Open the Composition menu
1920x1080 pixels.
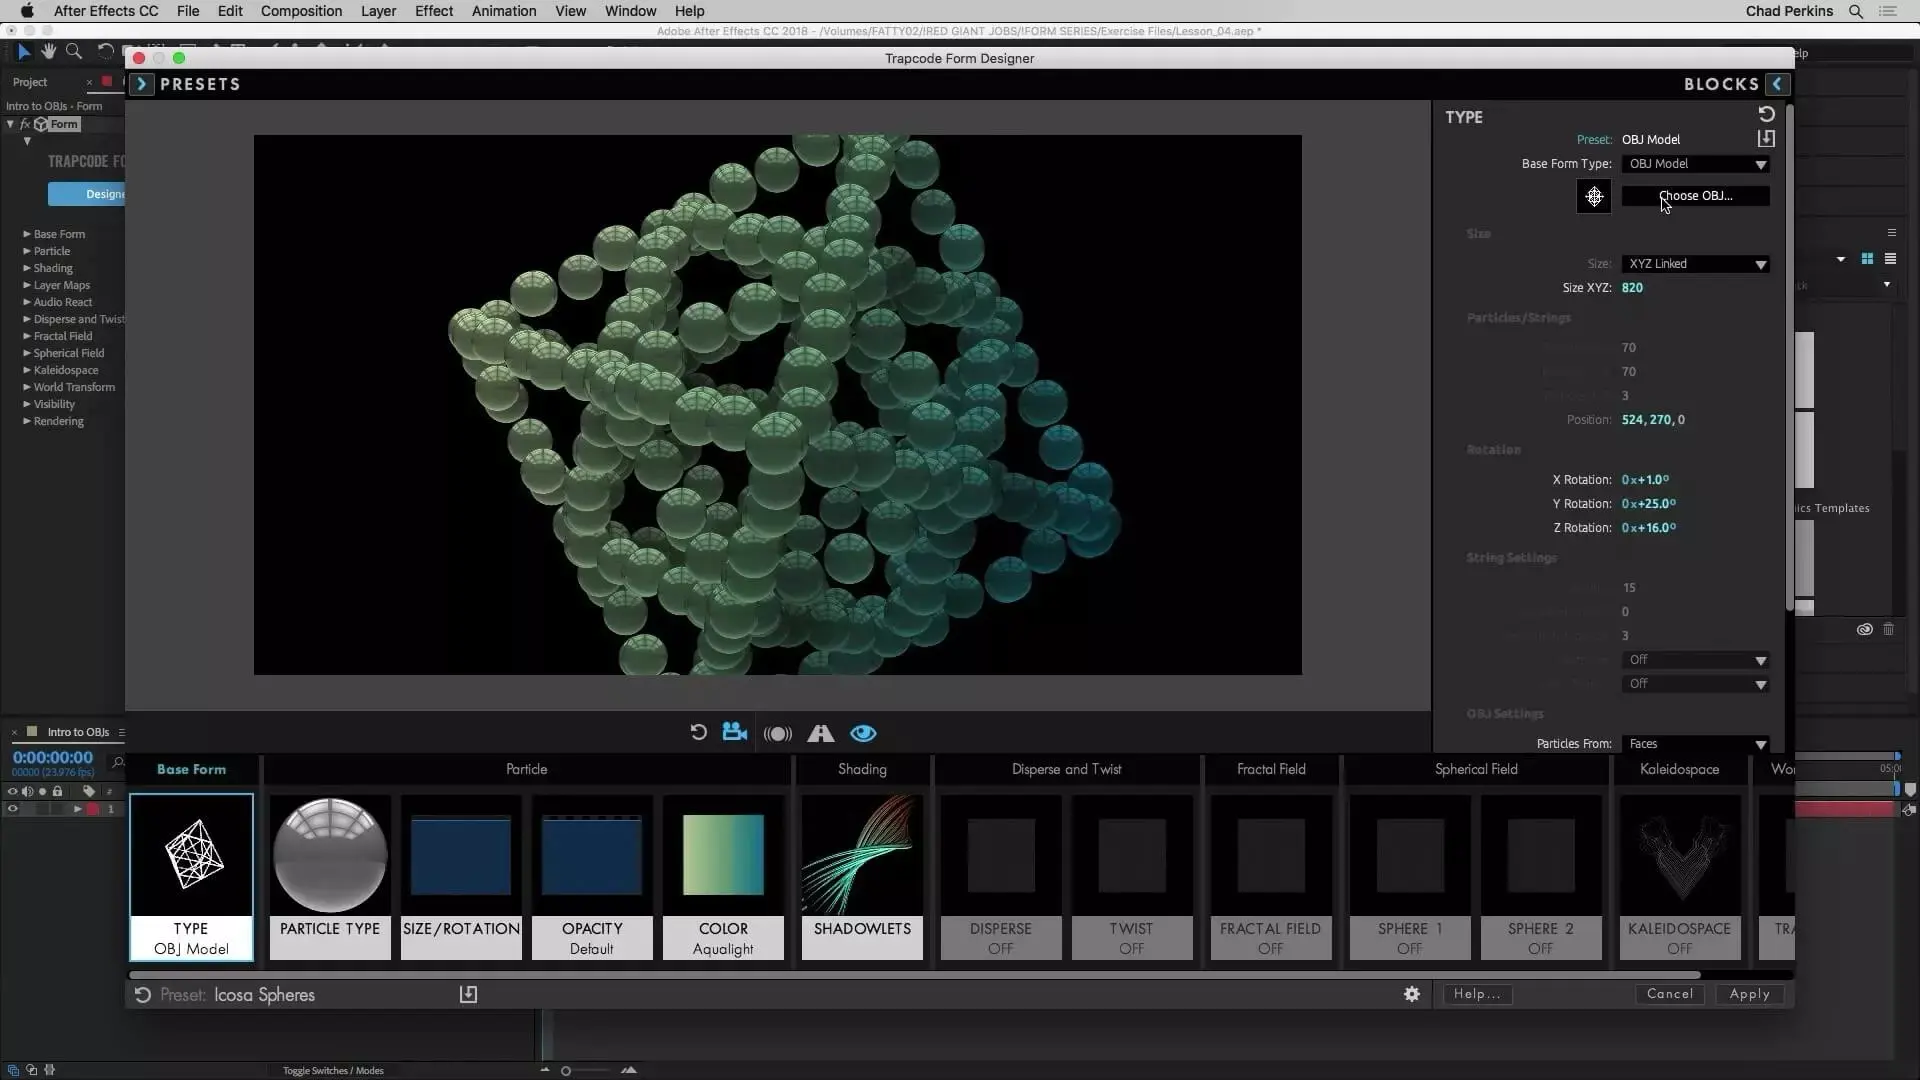click(301, 11)
